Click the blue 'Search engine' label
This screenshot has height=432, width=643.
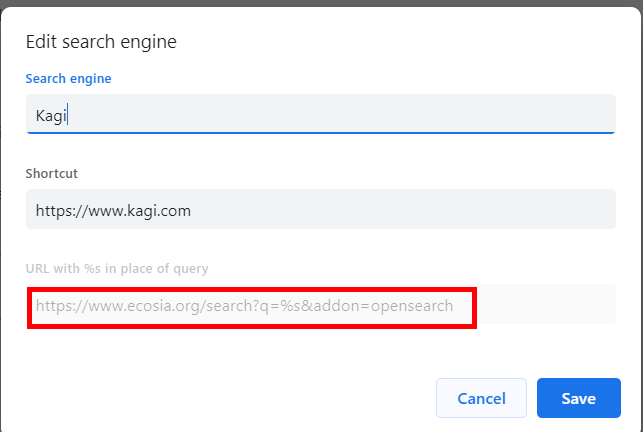pyautogui.click(x=68, y=78)
